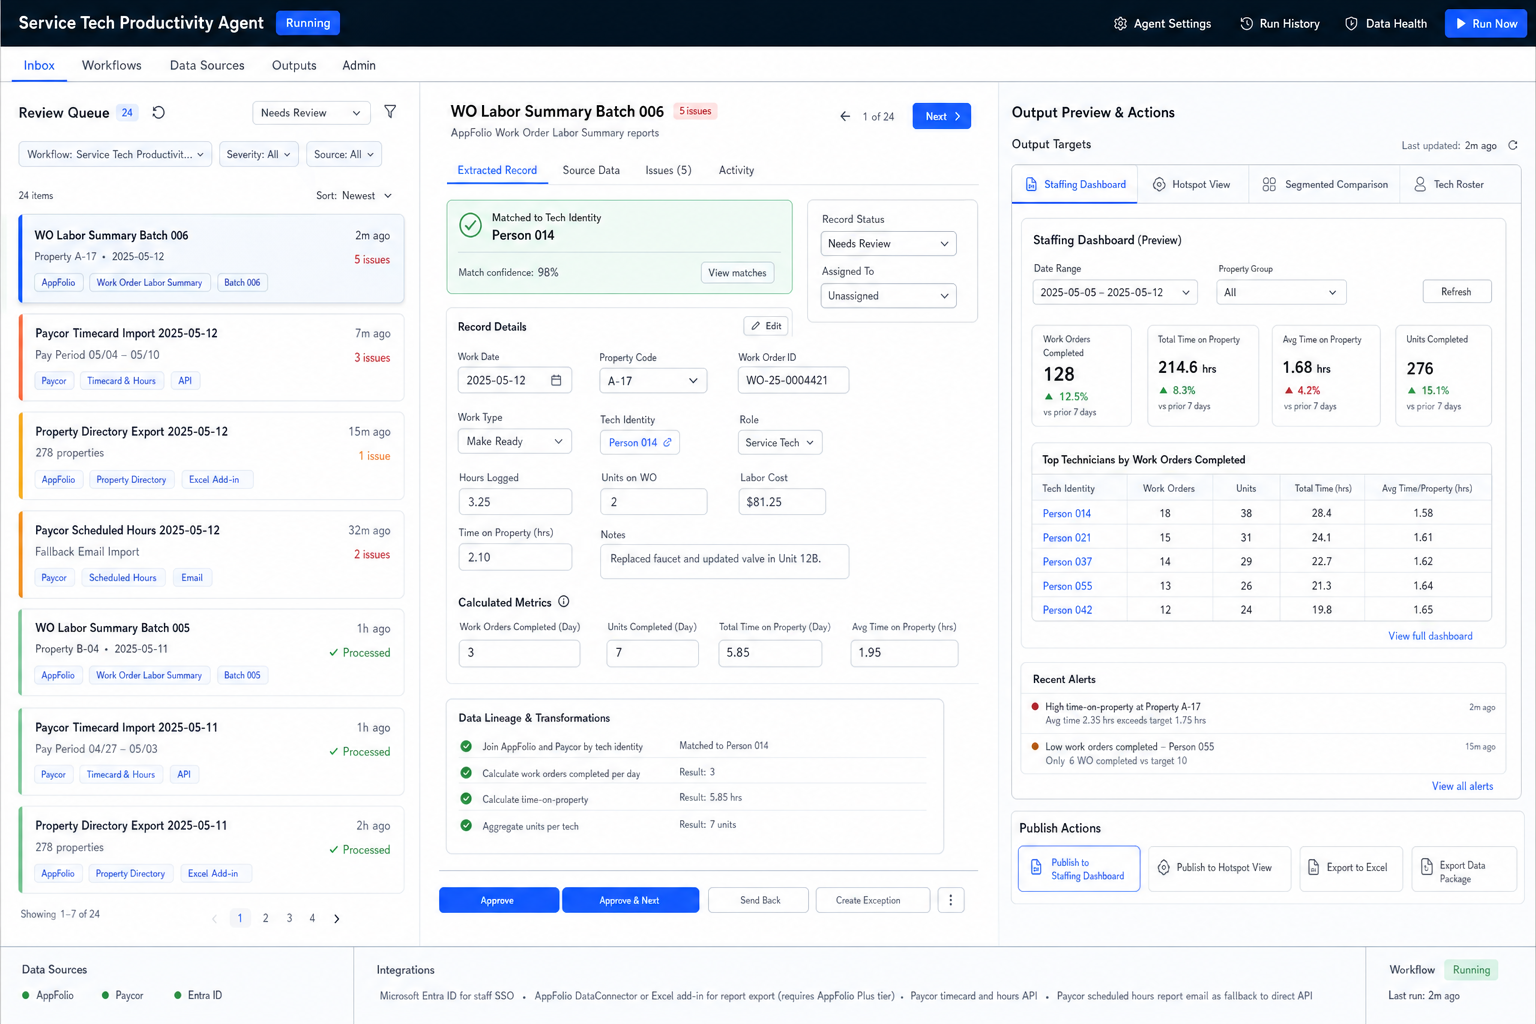Go to page 2 of queue
The image size is (1536, 1024).
pos(265,918)
